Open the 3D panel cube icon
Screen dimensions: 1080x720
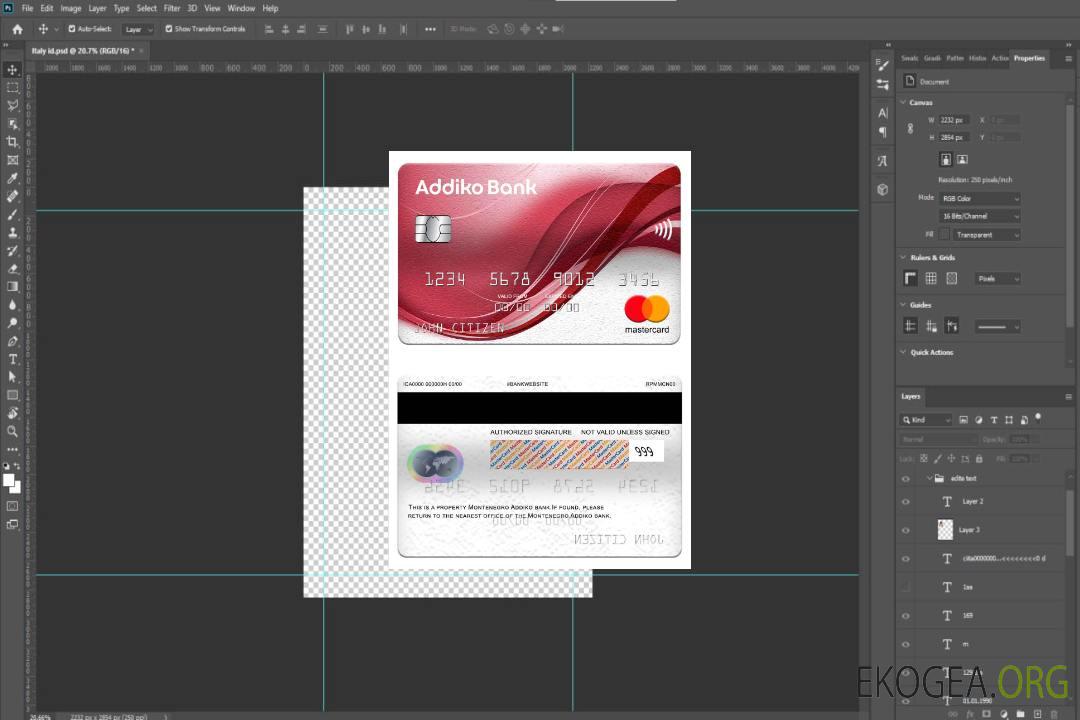coord(882,189)
